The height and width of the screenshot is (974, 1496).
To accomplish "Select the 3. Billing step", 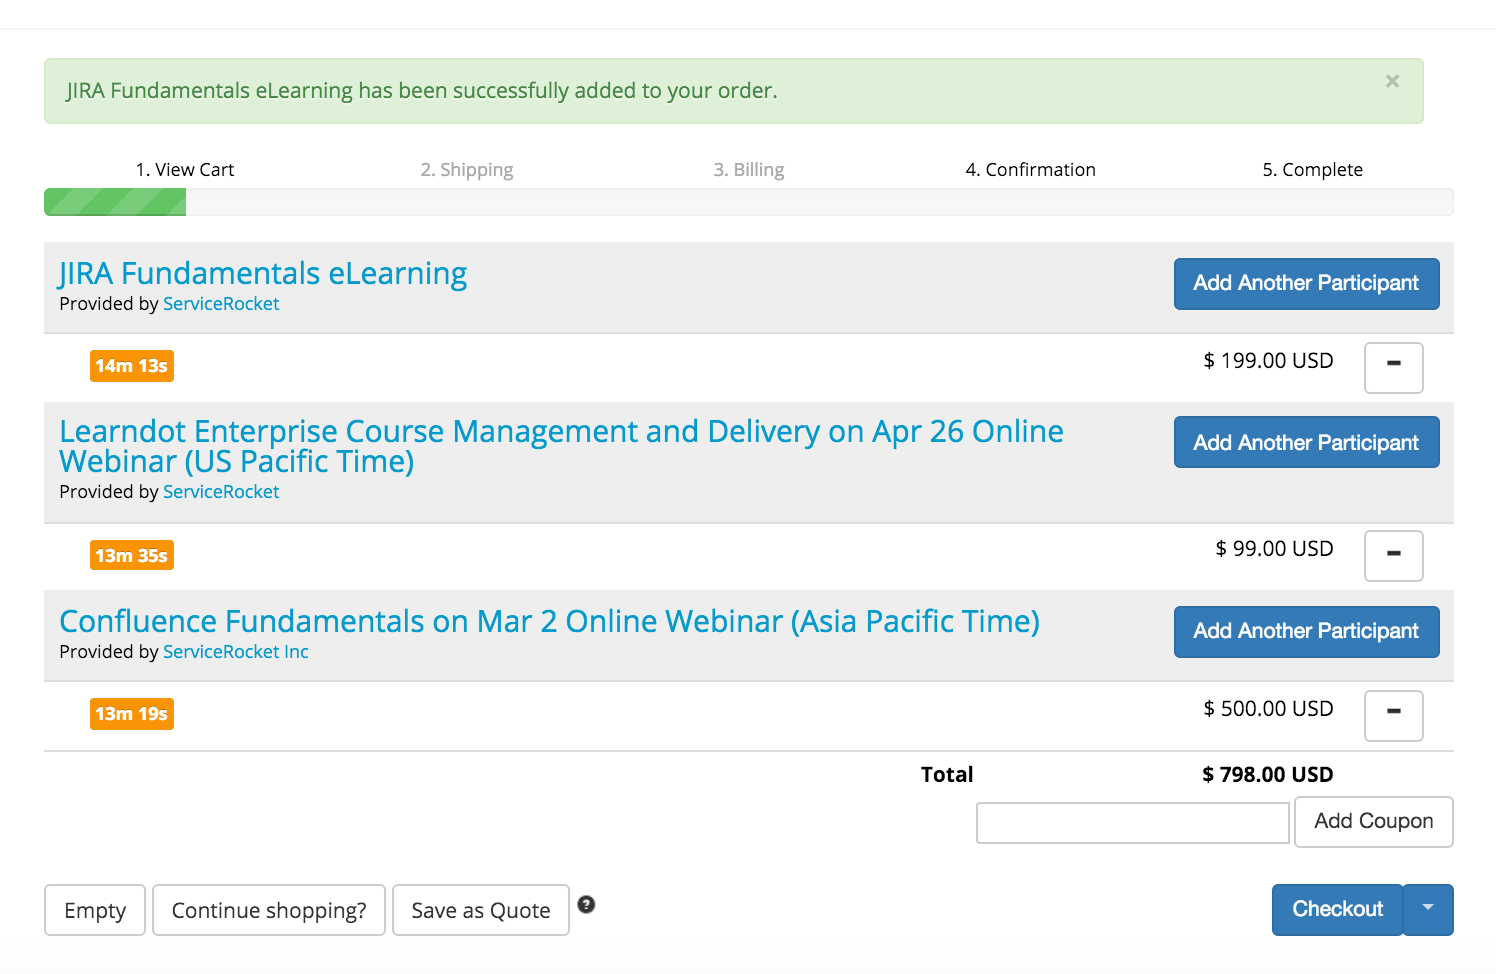I will (x=749, y=170).
